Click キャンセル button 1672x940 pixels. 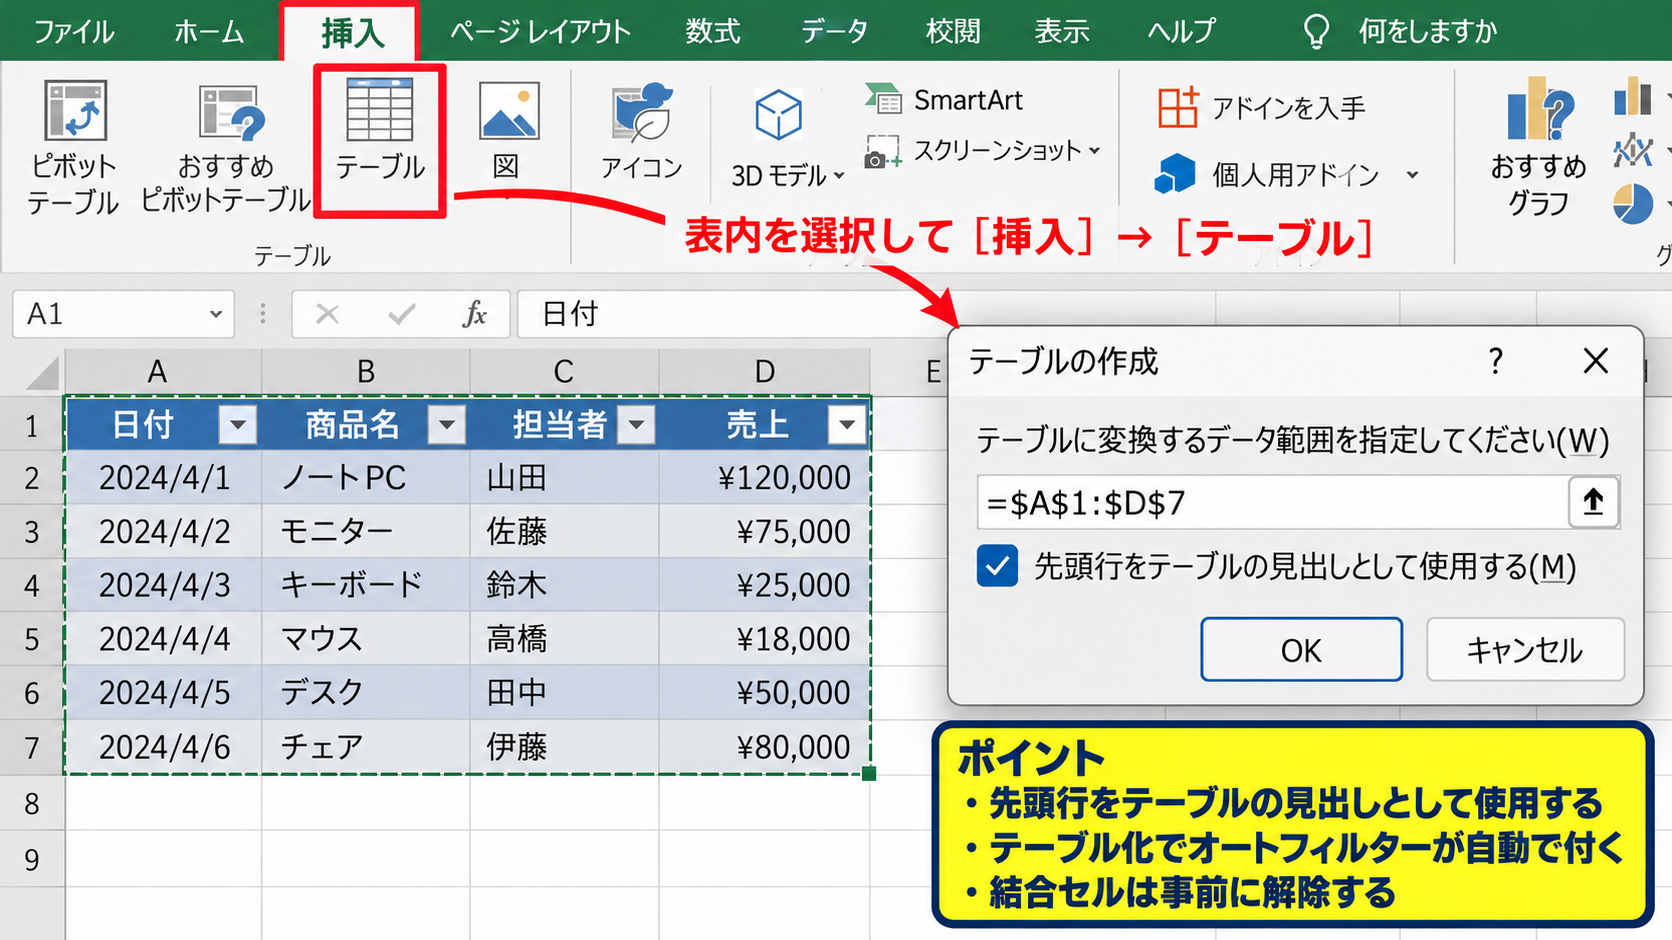pyautogui.click(x=1525, y=650)
